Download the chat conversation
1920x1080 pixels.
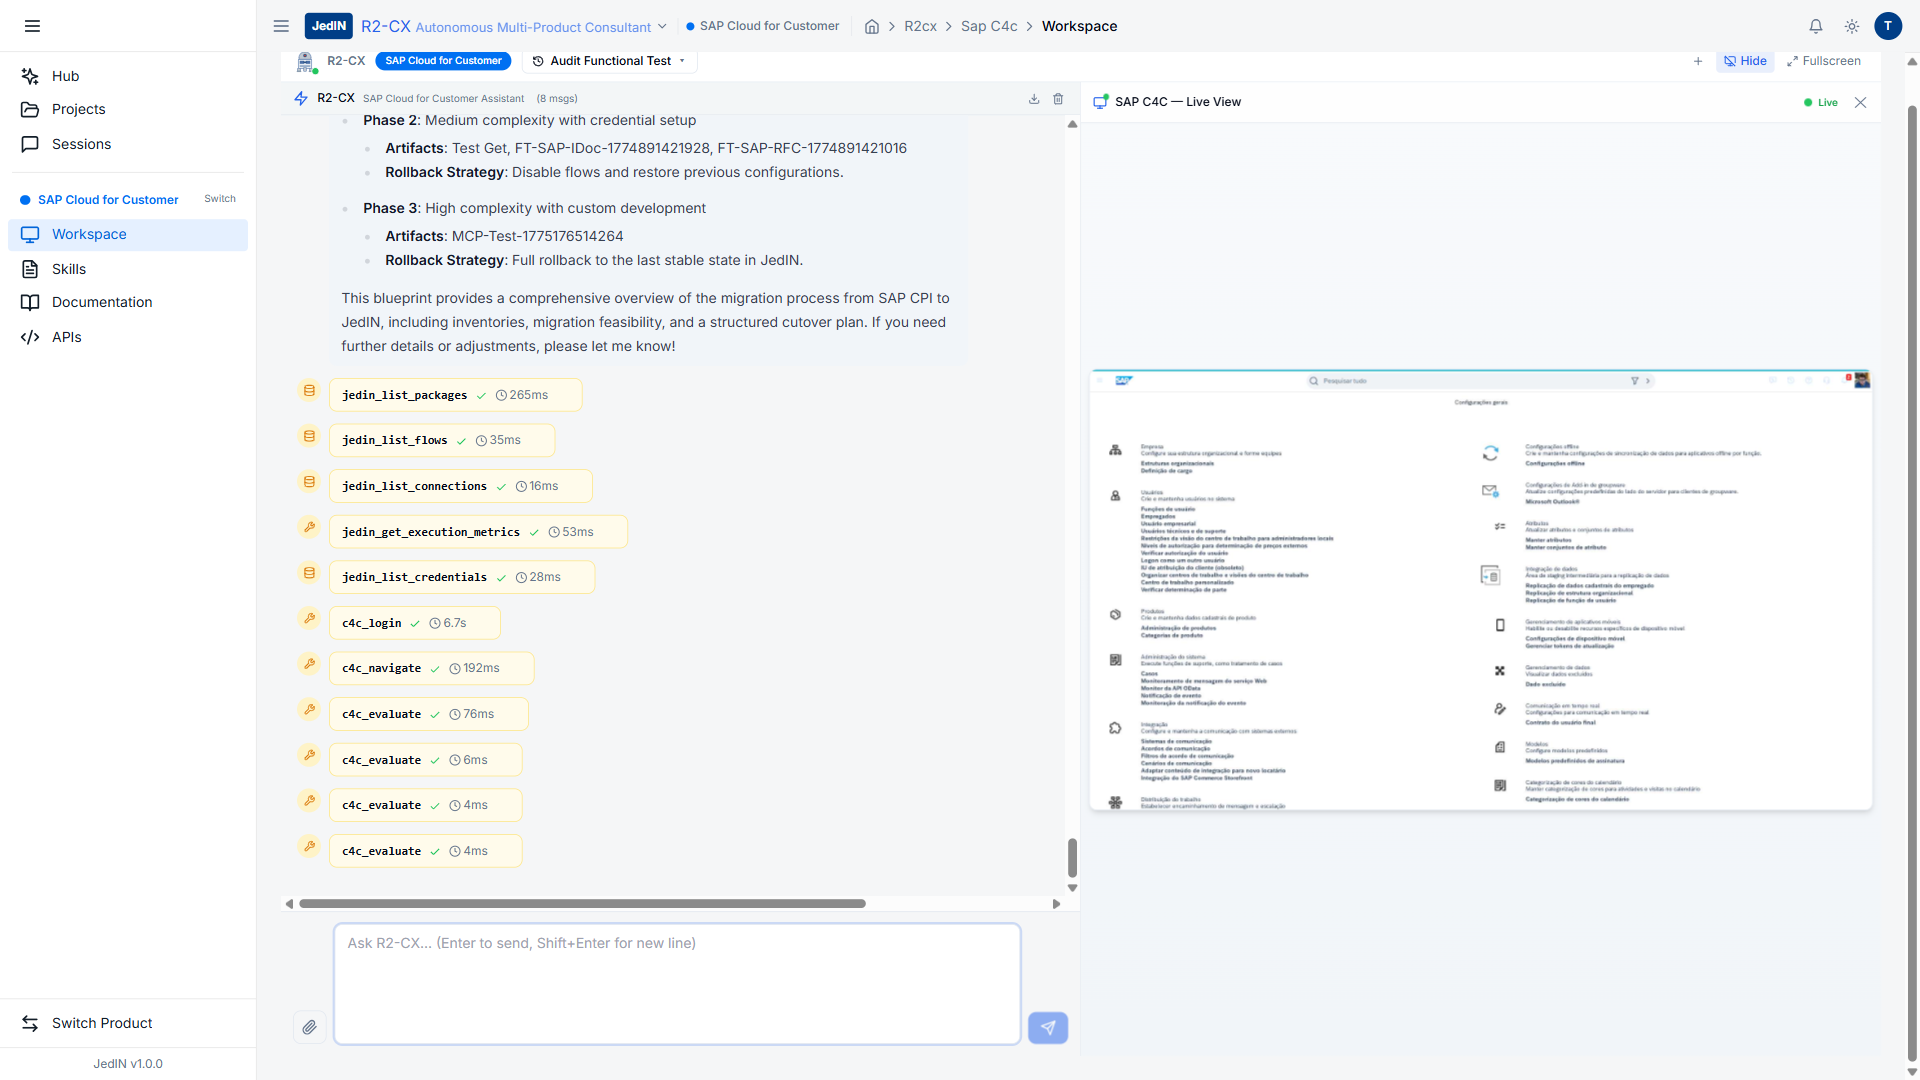point(1034,99)
